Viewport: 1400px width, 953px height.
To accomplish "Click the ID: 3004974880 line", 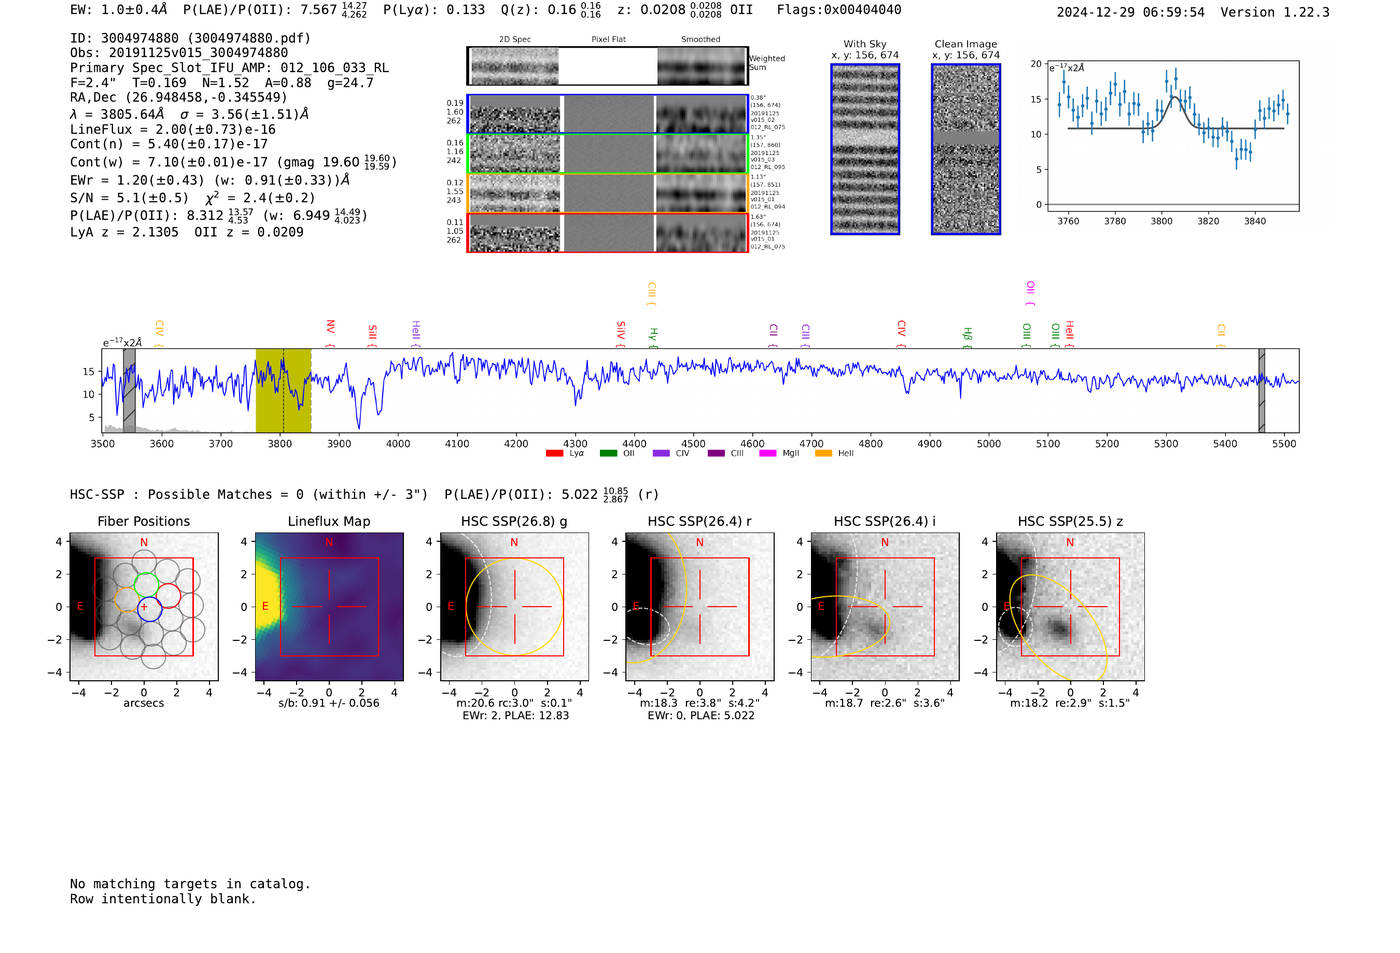I will click(190, 38).
